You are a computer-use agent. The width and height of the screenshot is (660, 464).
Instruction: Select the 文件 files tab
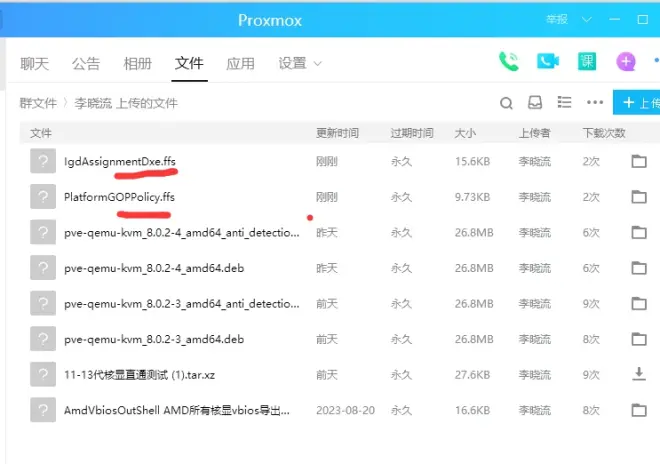pos(189,64)
